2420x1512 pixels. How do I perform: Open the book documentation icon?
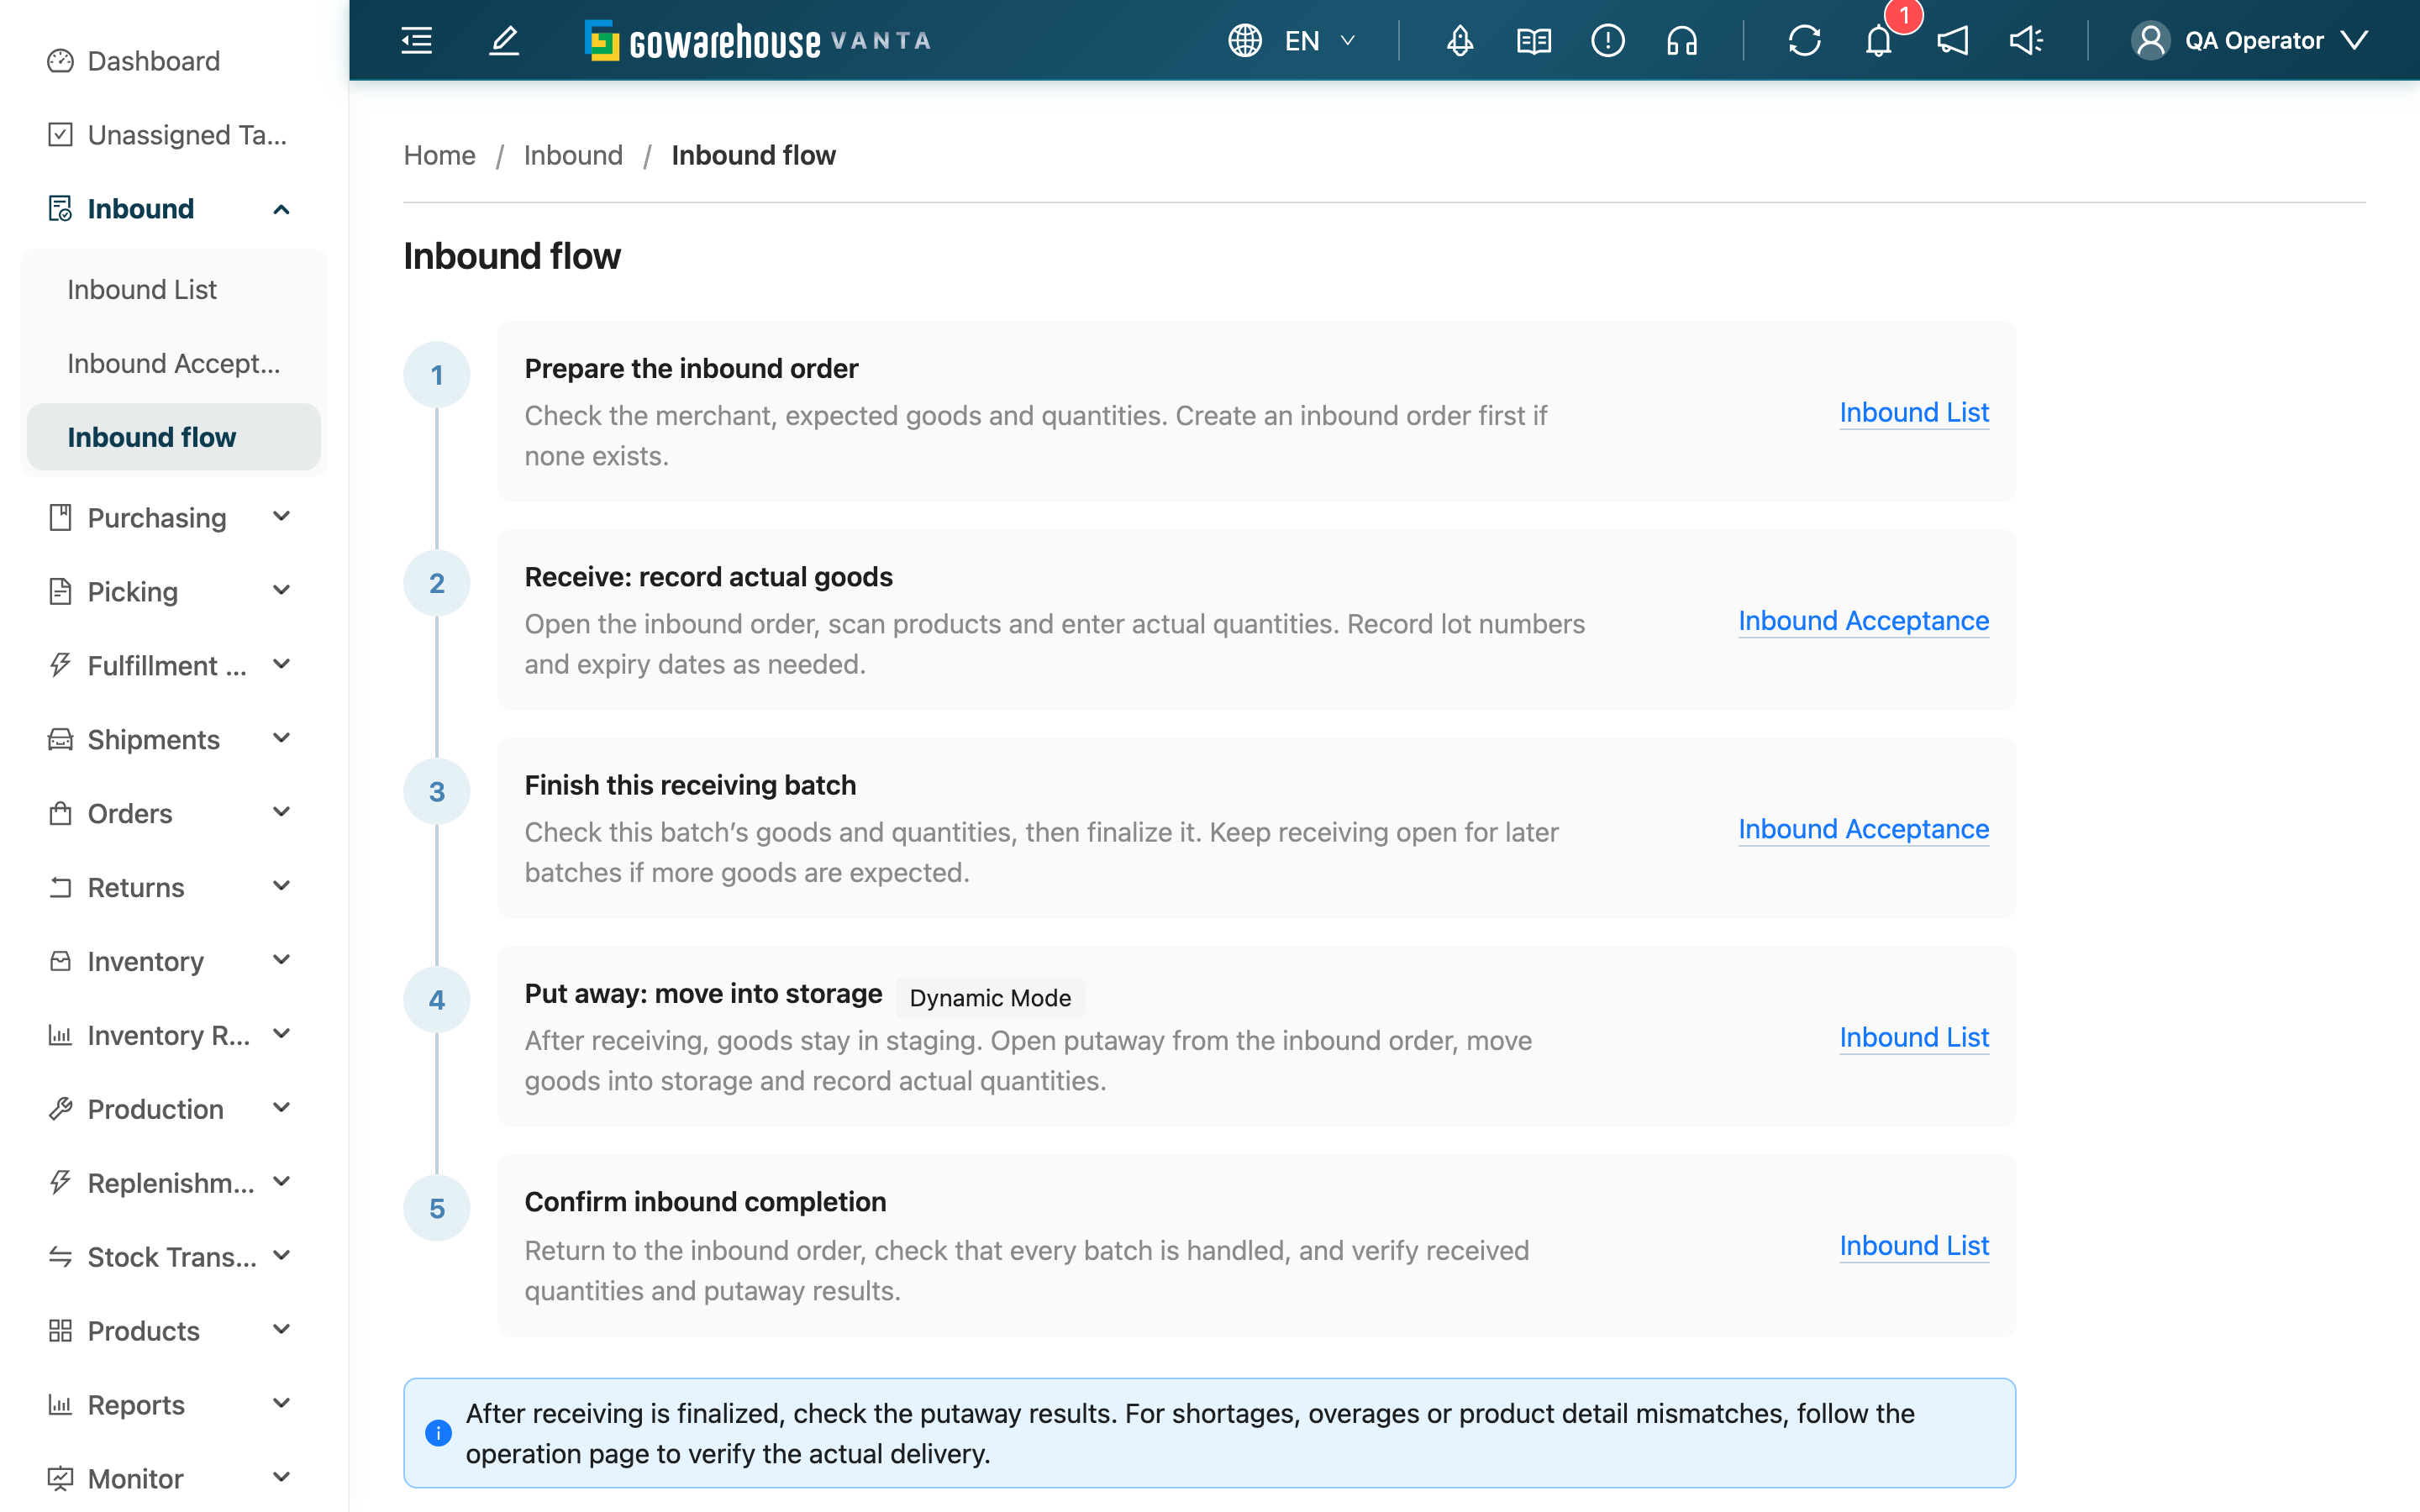(1534, 41)
